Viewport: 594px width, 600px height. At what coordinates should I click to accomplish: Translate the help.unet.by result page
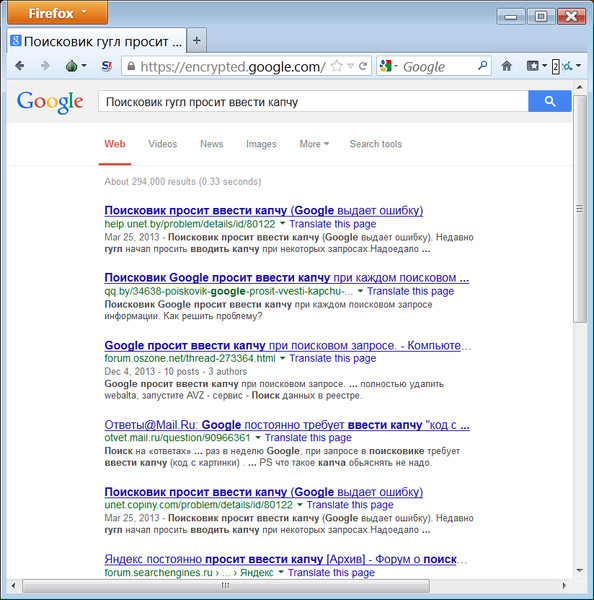point(333,224)
